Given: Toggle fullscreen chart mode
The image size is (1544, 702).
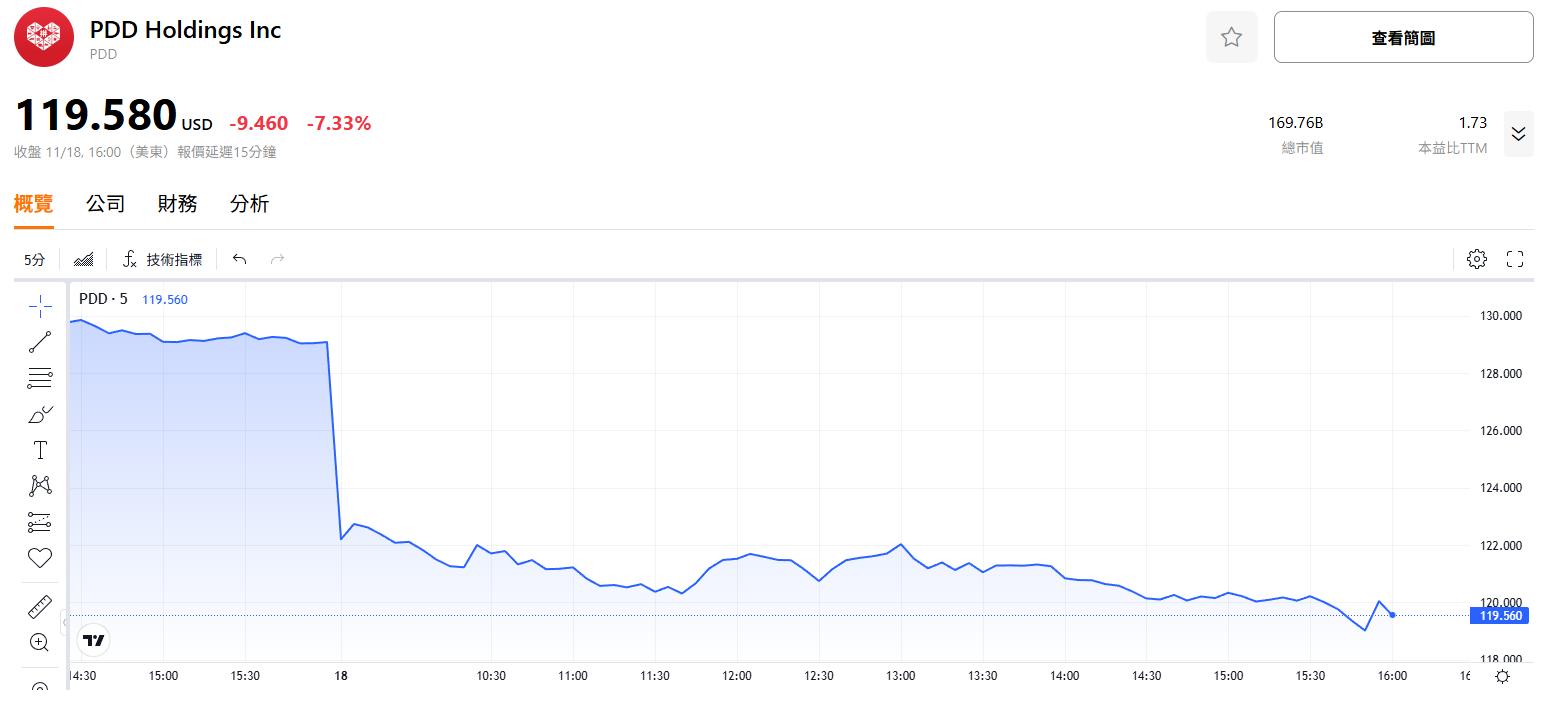Looking at the screenshot, I should [1514, 260].
